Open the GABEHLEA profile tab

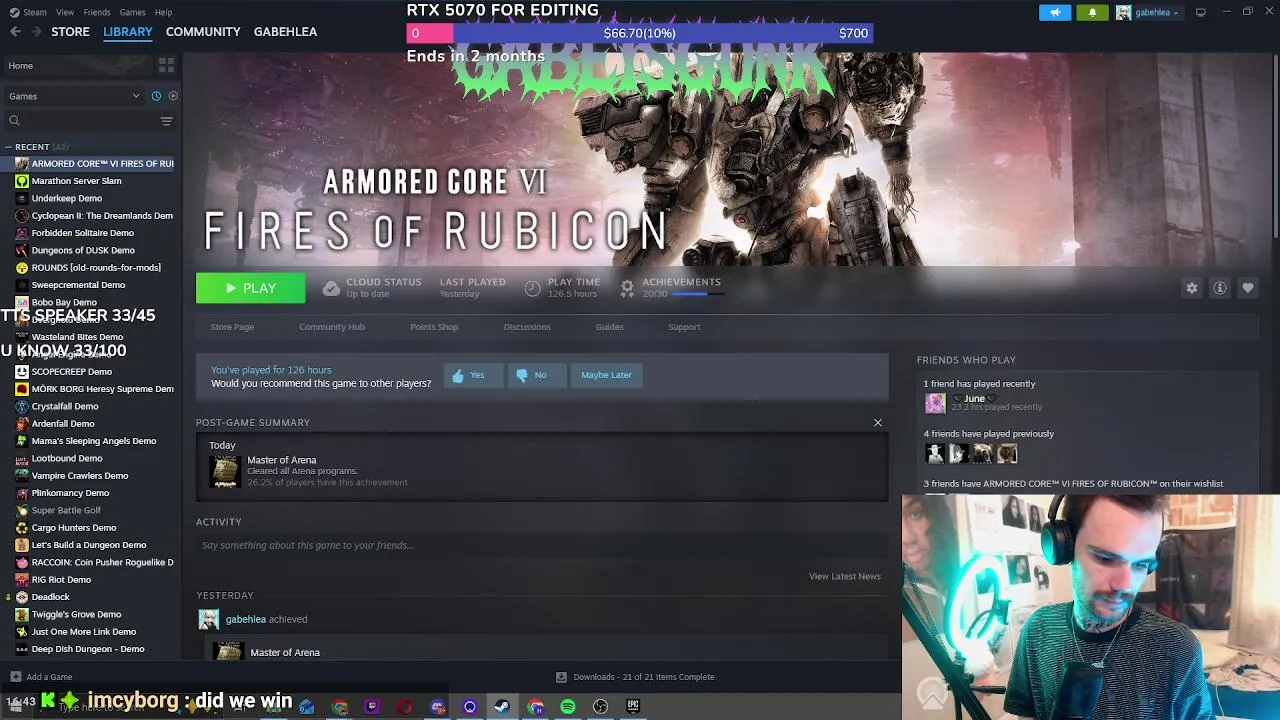[x=285, y=32]
